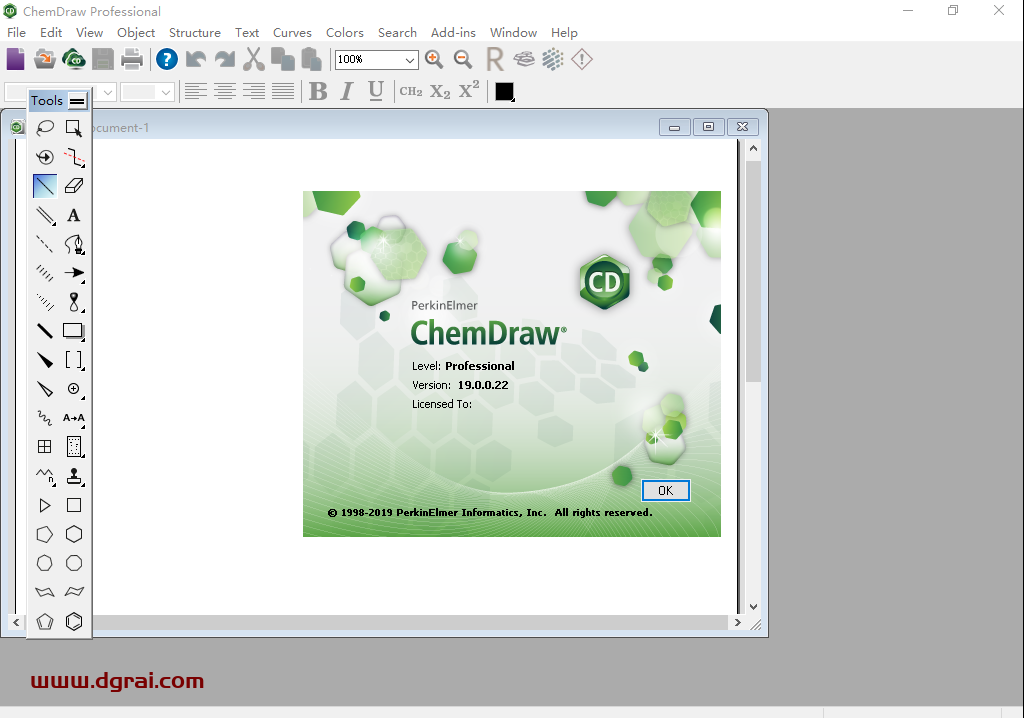The height and width of the screenshot is (718, 1024).
Task: Choose the Drawing Elements rectangle tool
Action: (74, 331)
